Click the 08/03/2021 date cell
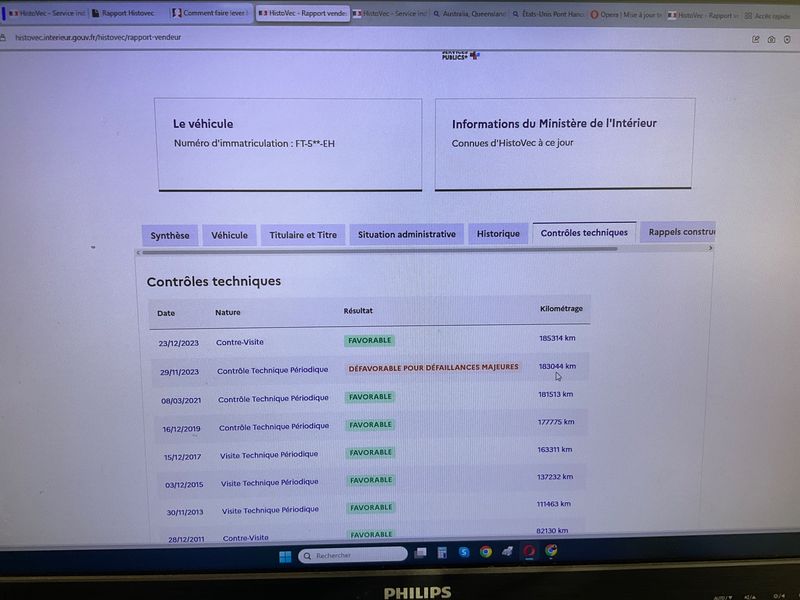The image size is (800, 600). tap(181, 401)
